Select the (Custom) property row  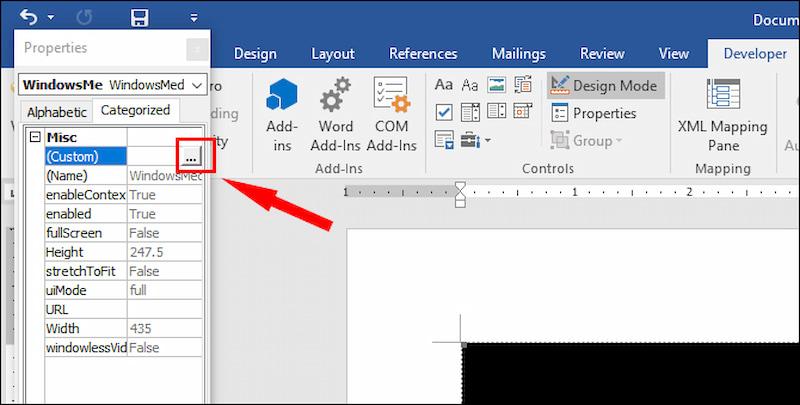85,156
